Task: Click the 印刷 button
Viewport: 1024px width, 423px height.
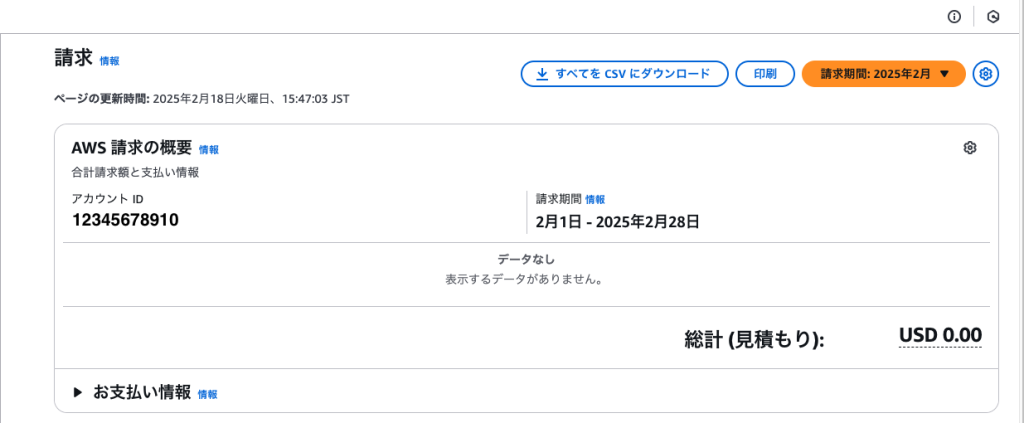Action: click(x=765, y=74)
